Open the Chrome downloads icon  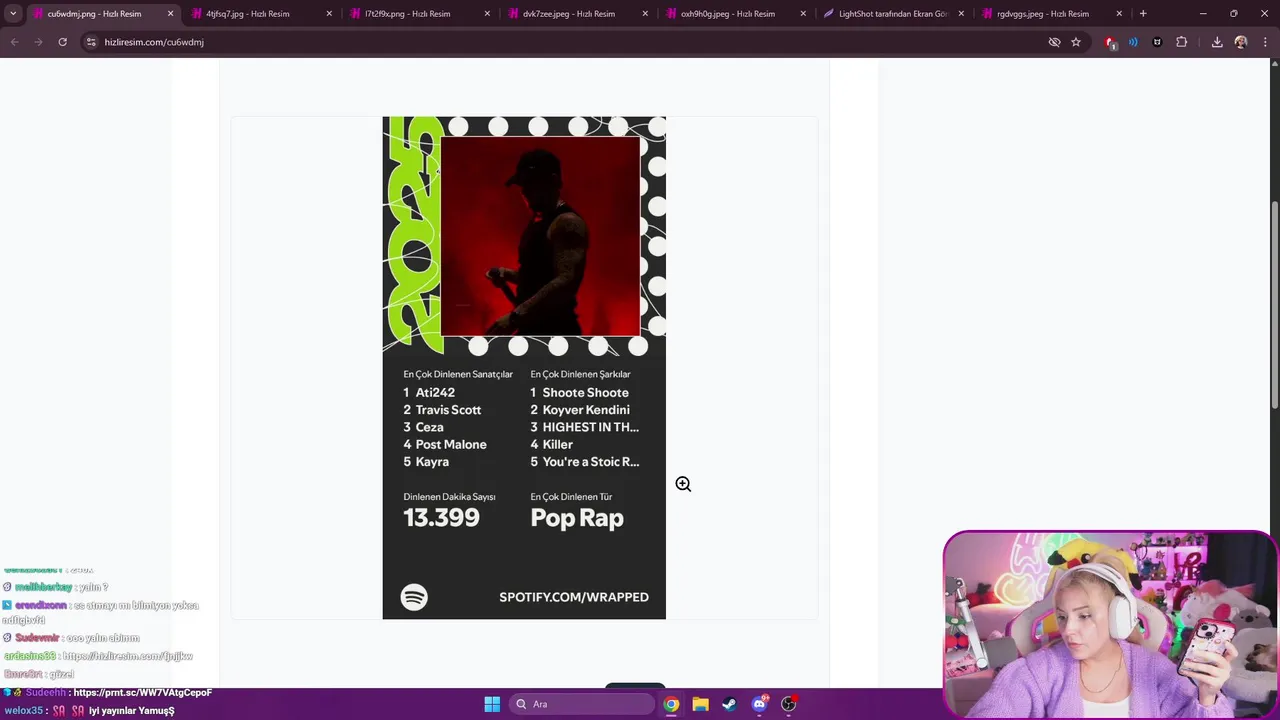tap(1217, 42)
